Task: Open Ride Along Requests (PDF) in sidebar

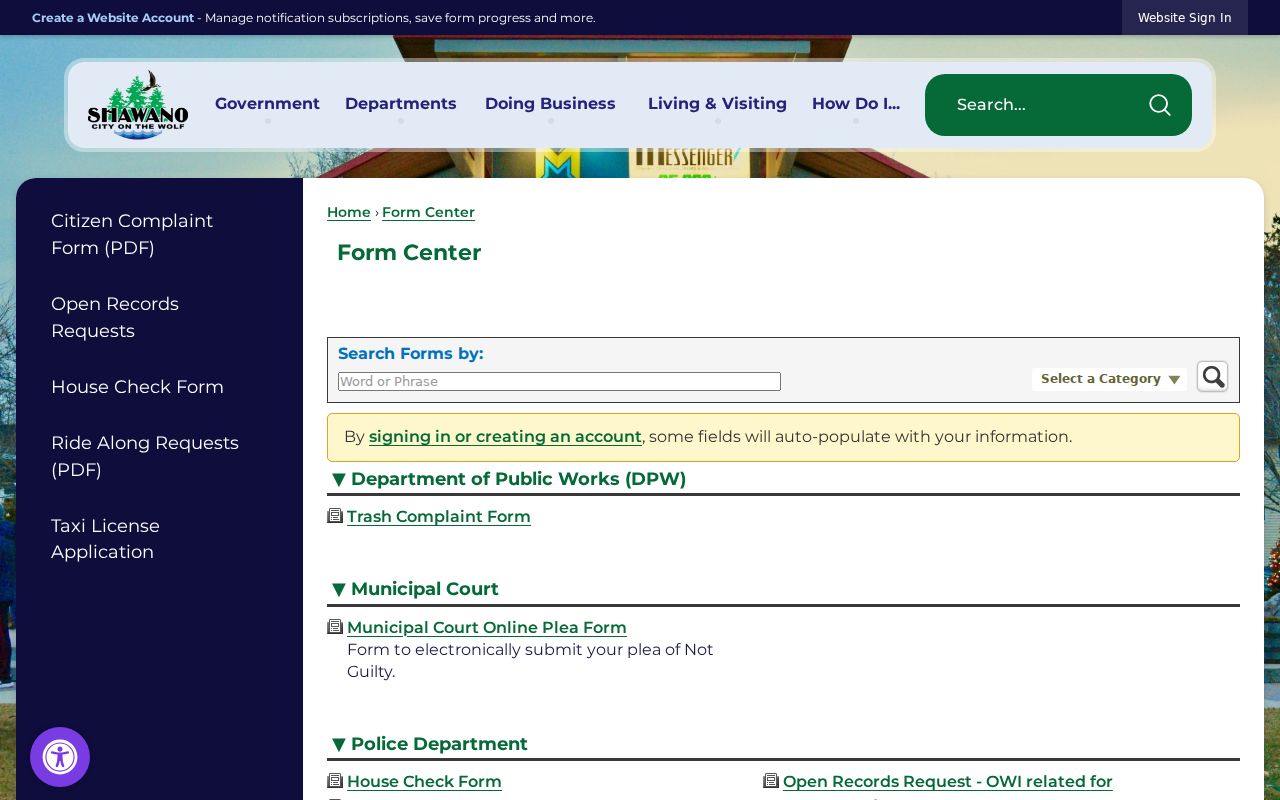Action: (145, 456)
